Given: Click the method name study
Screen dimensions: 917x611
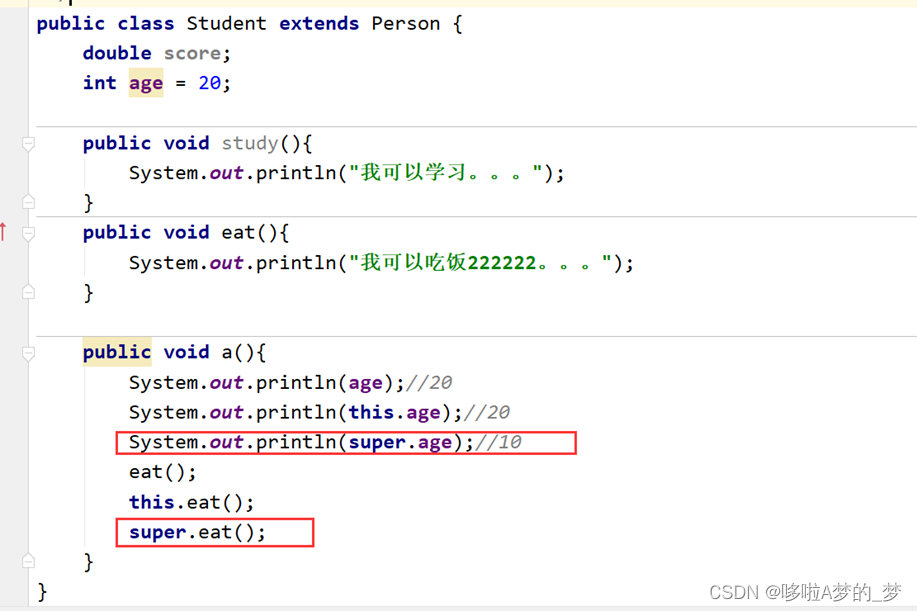Looking at the screenshot, I should (250, 143).
